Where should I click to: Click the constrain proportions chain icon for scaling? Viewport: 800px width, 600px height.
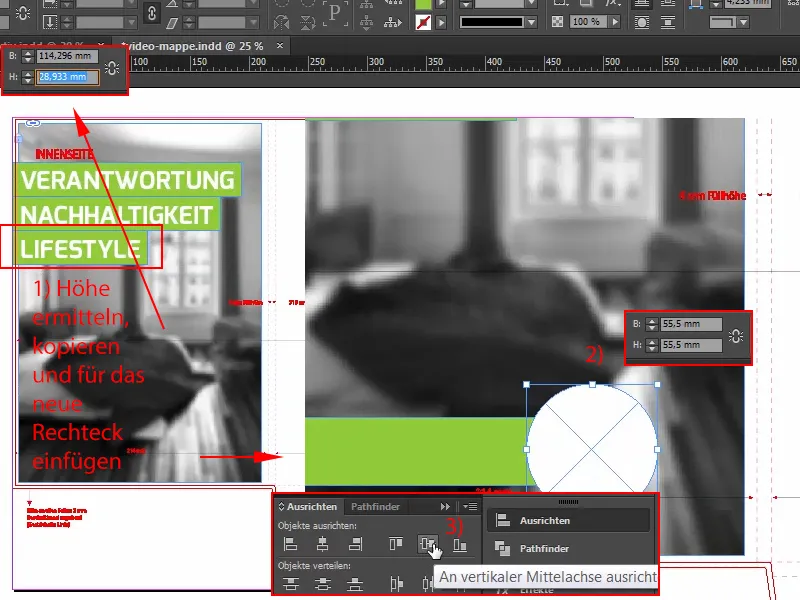click(x=152, y=13)
